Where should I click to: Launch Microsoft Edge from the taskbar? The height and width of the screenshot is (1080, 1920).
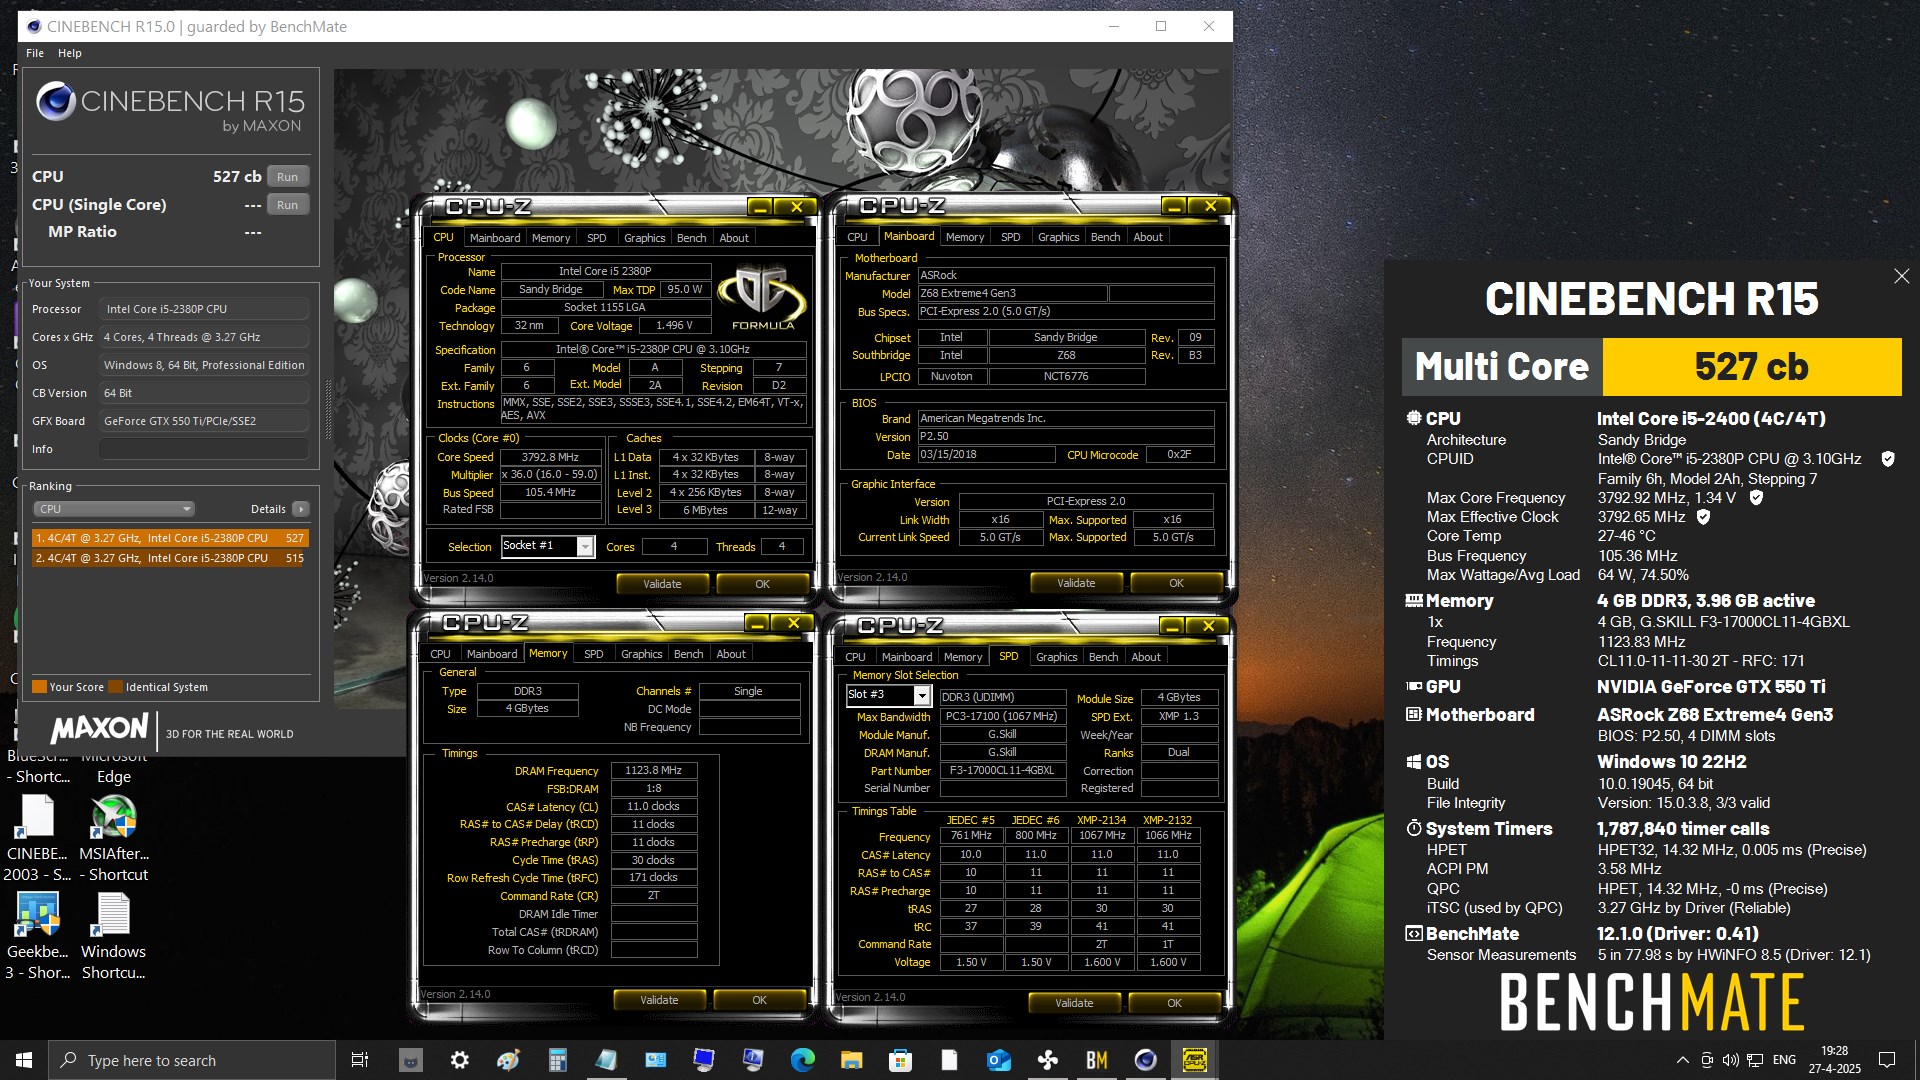pyautogui.click(x=802, y=1060)
